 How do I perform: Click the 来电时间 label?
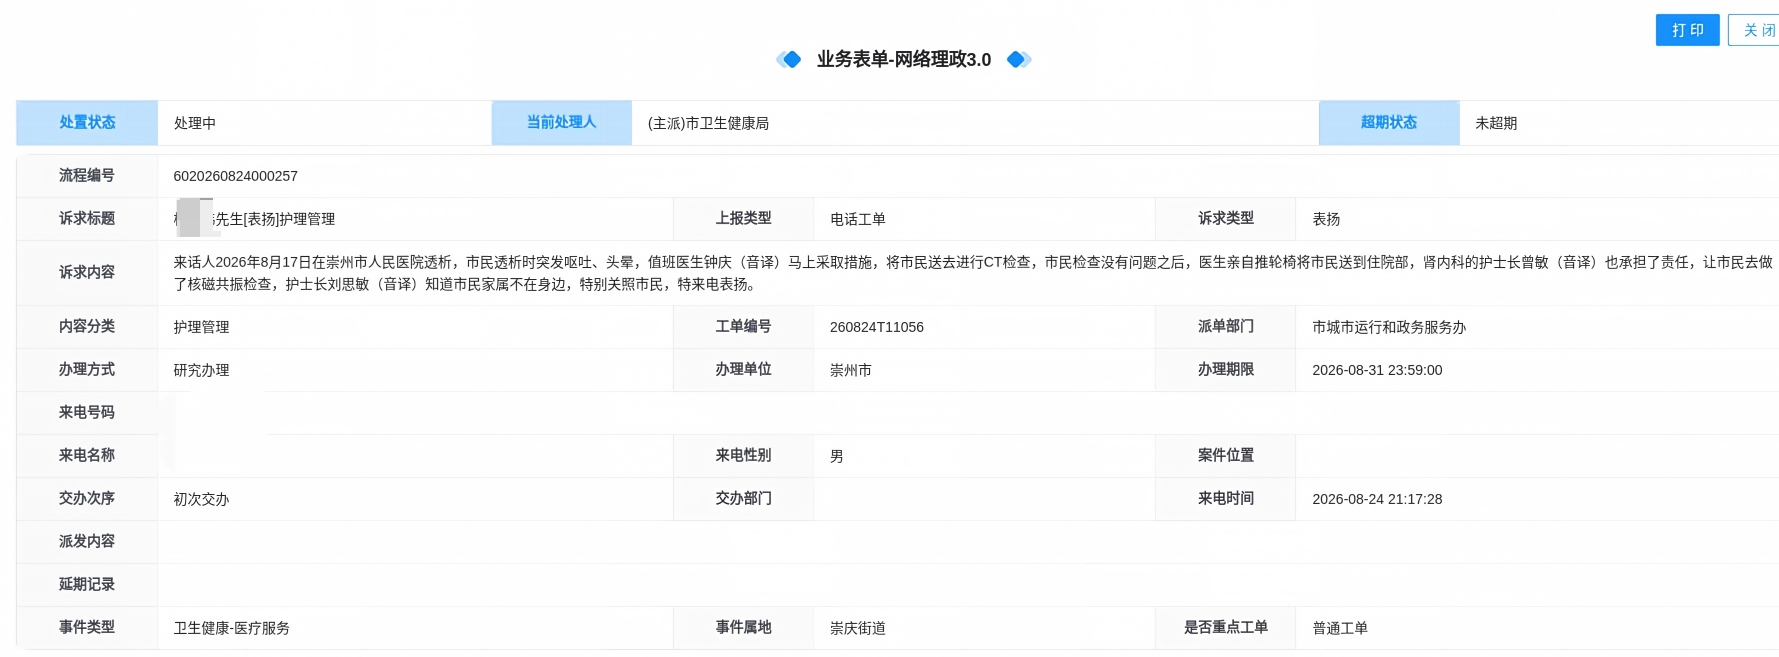tap(1226, 498)
